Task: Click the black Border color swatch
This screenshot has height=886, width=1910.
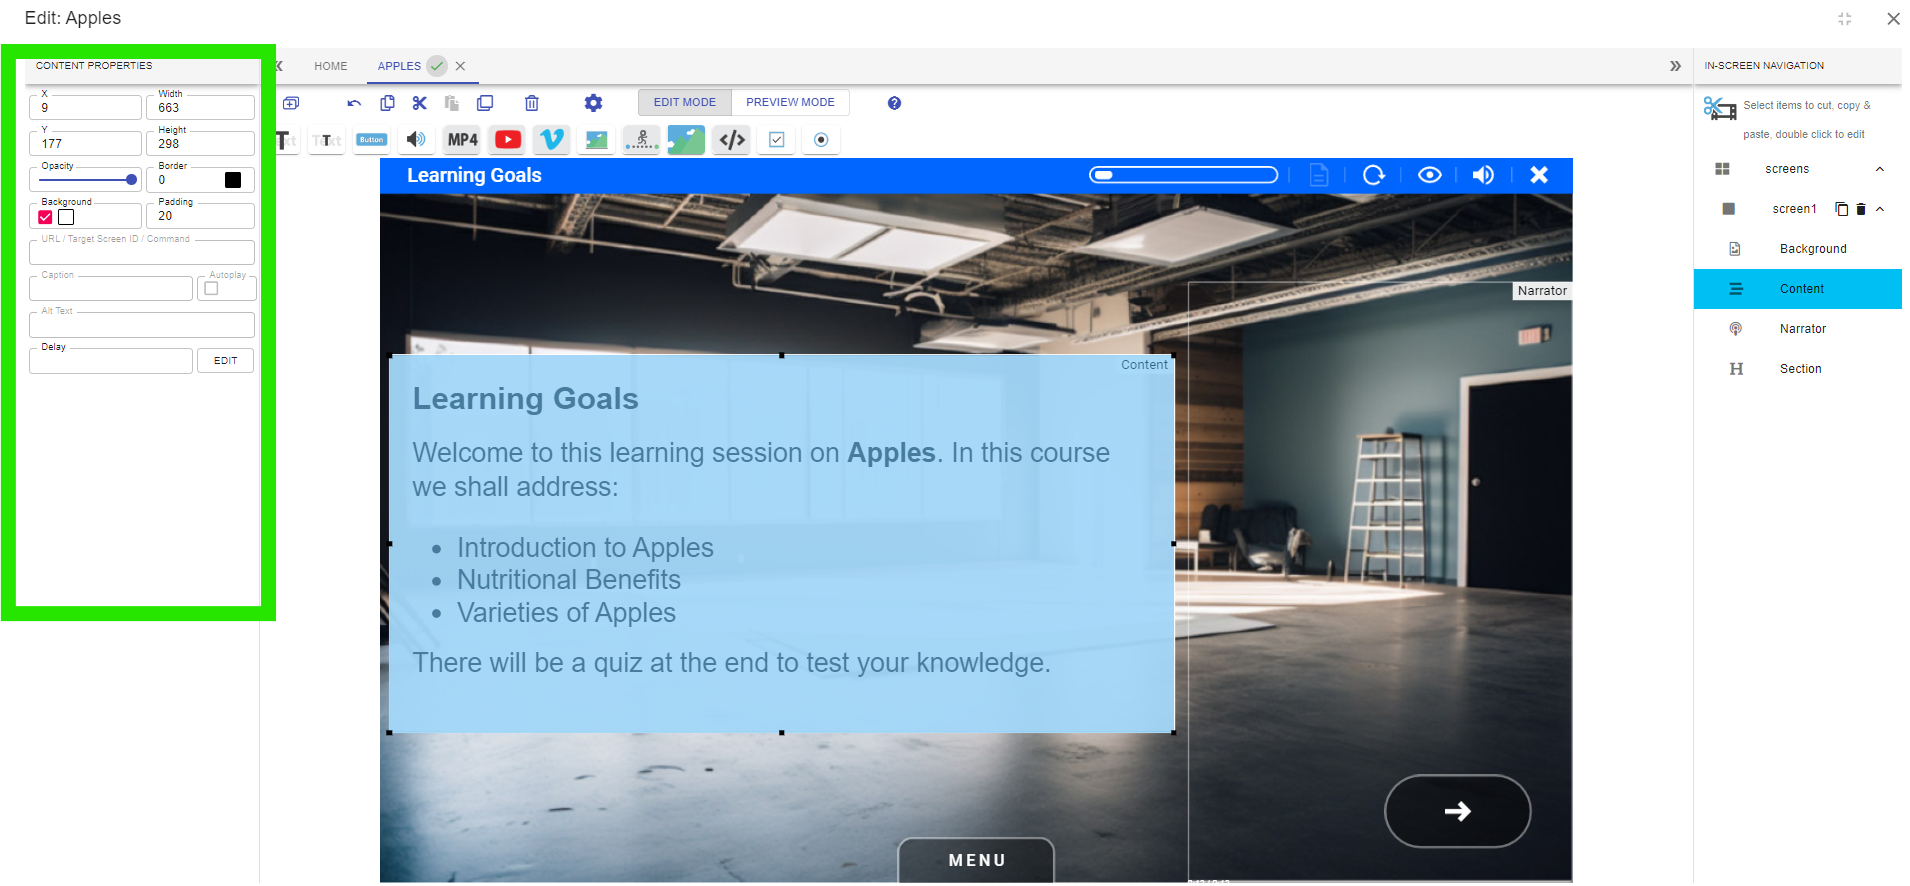Action: tap(233, 180)
